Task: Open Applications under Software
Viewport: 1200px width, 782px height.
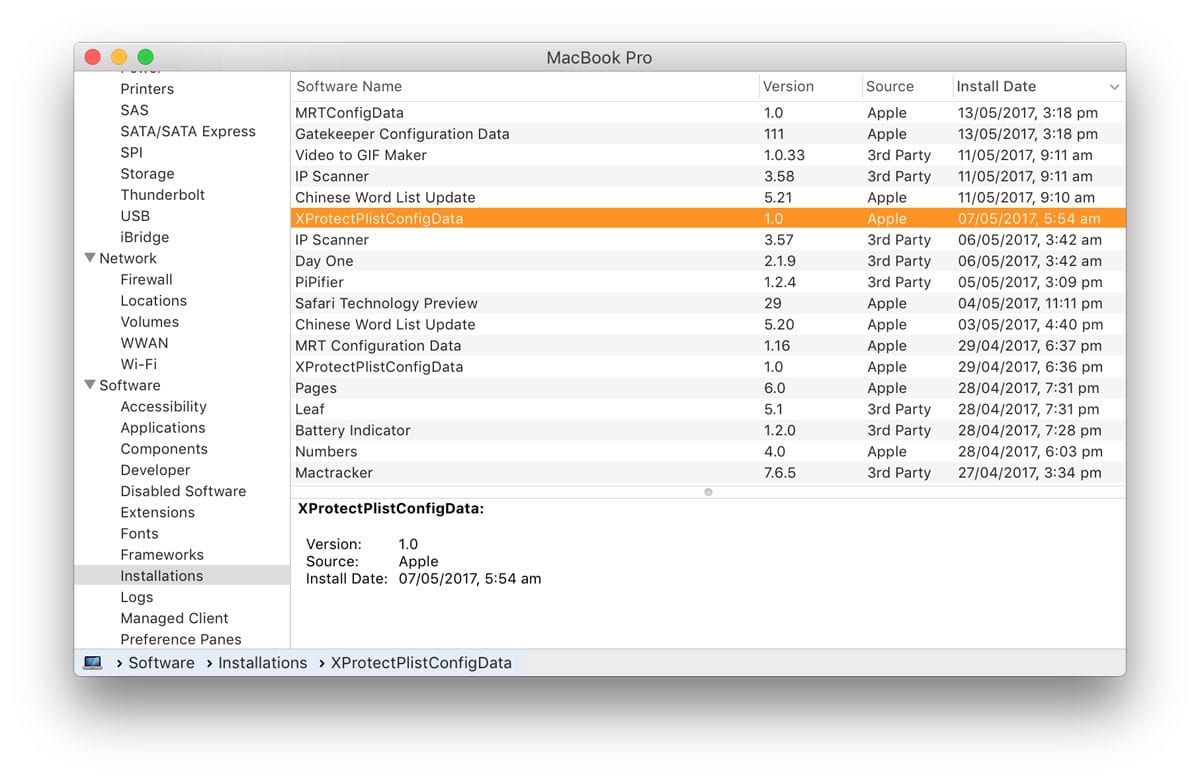Action: coord(162,427)
